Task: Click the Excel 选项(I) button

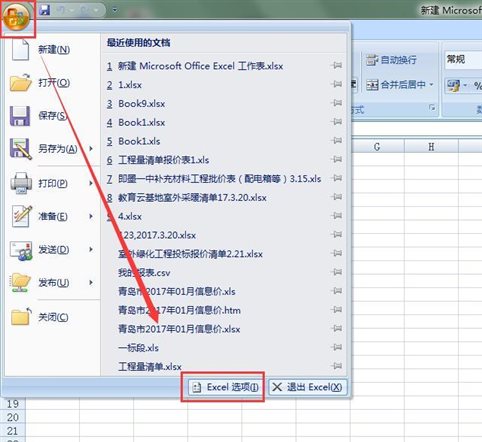Action: pyautogui.click(x=225, y=387)
